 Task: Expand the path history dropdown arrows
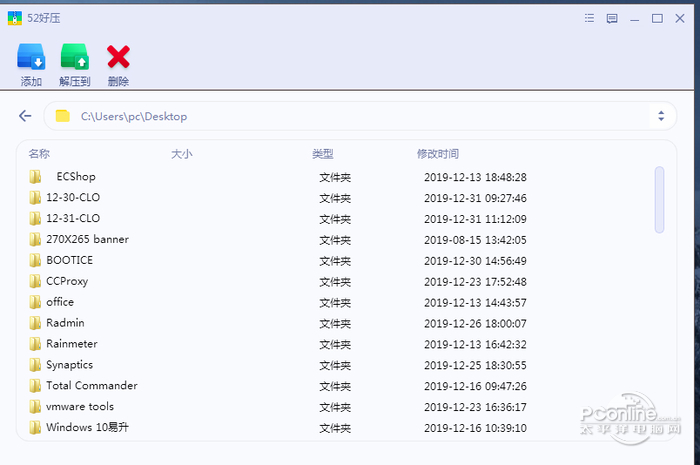[661, 116]
